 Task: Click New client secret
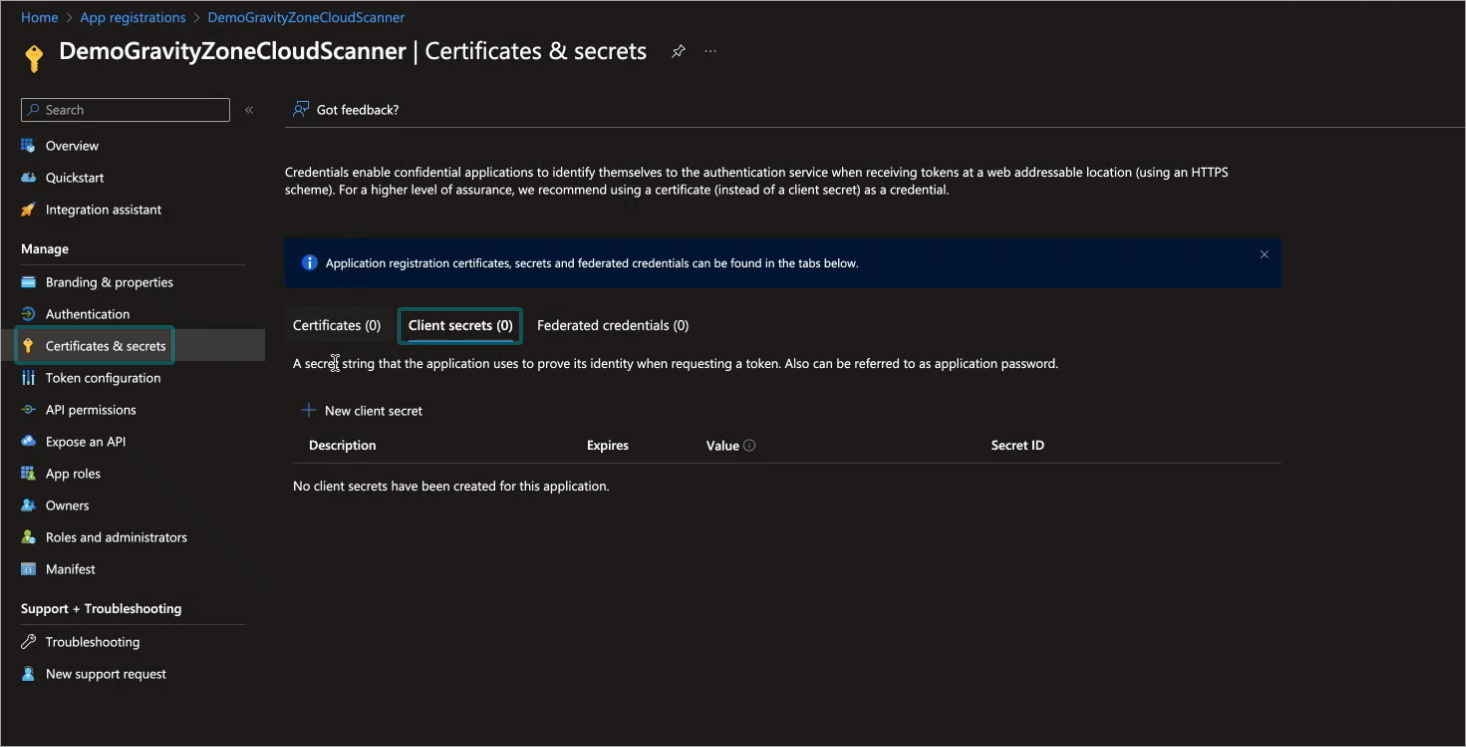click(362, 410)
